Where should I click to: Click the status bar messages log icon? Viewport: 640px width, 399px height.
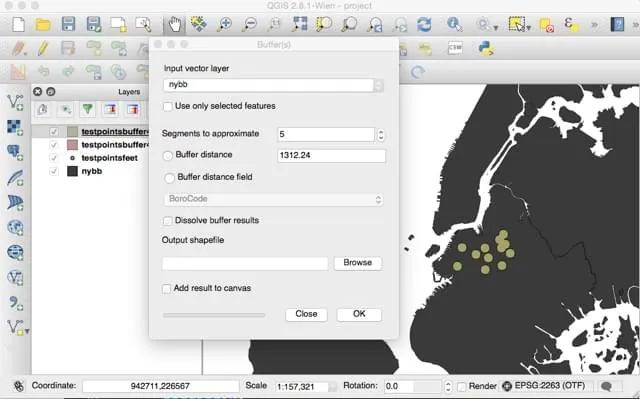click(x=607, y=386)
